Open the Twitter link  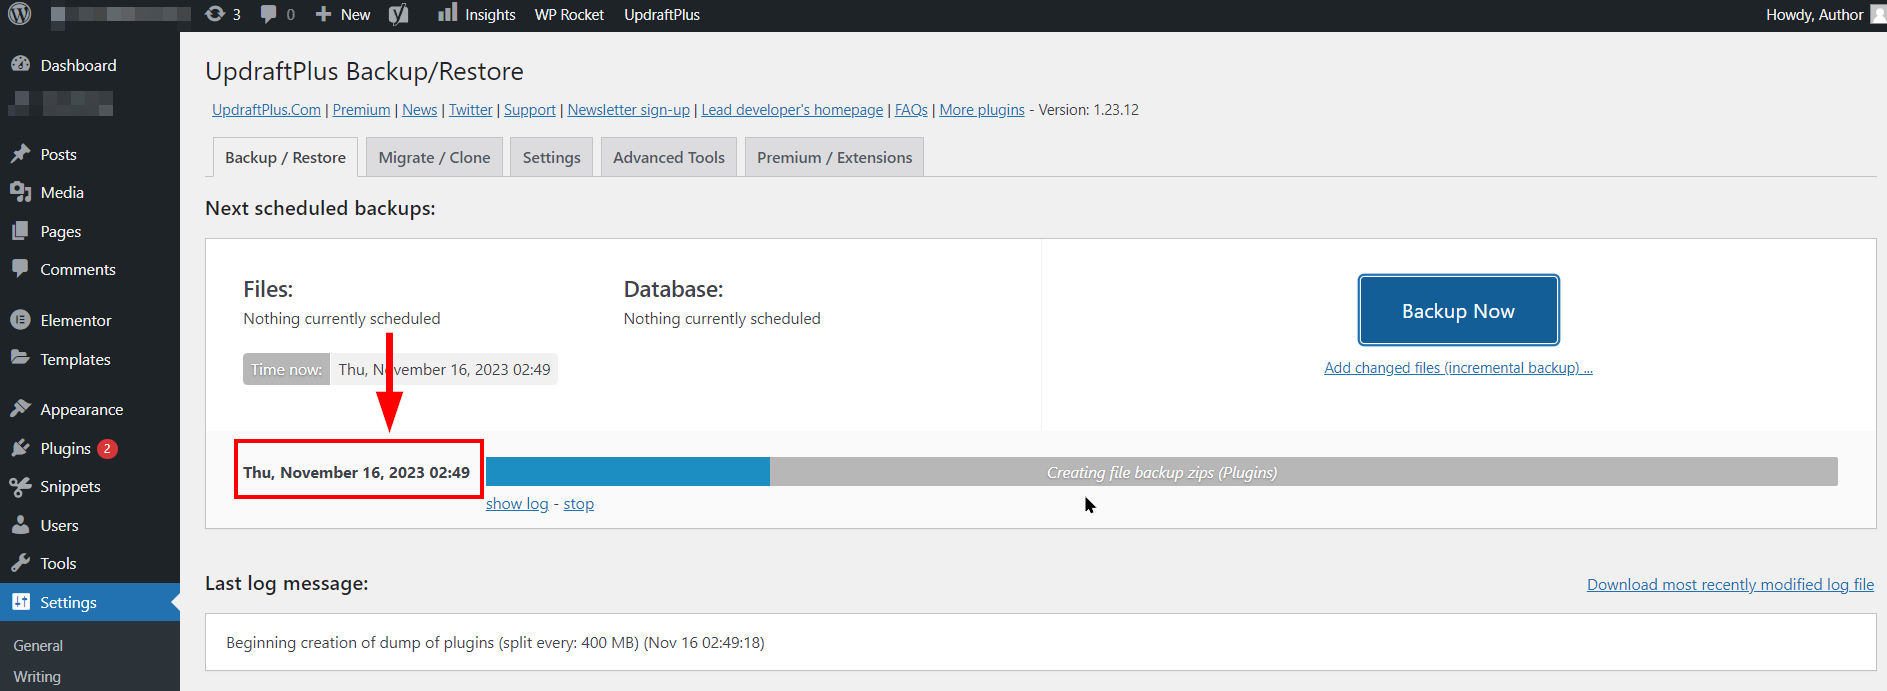pos(470,110)
